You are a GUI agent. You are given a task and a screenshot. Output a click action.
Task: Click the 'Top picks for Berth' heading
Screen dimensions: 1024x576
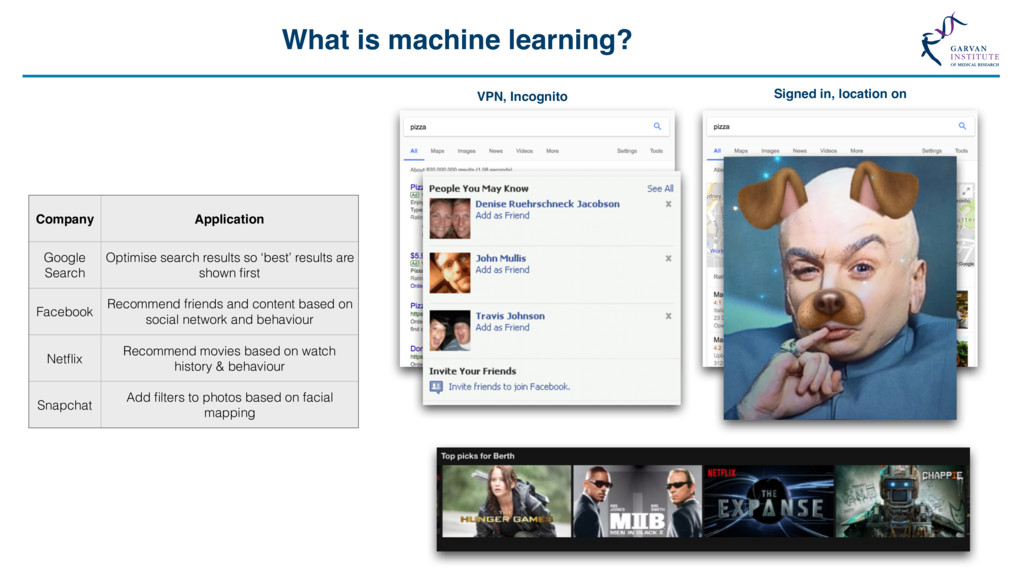[477, 456]
